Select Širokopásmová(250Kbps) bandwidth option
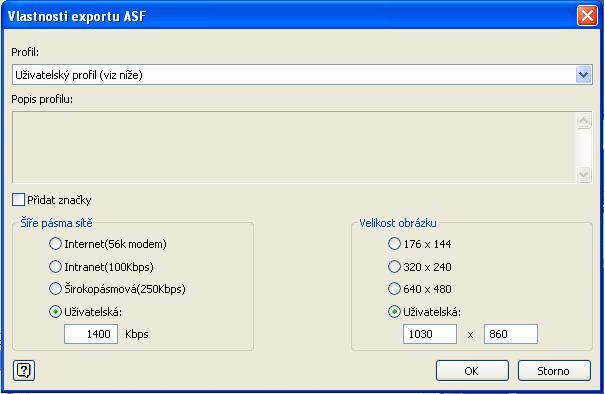This screenshot has width=605, height=394. click(55, 289)
